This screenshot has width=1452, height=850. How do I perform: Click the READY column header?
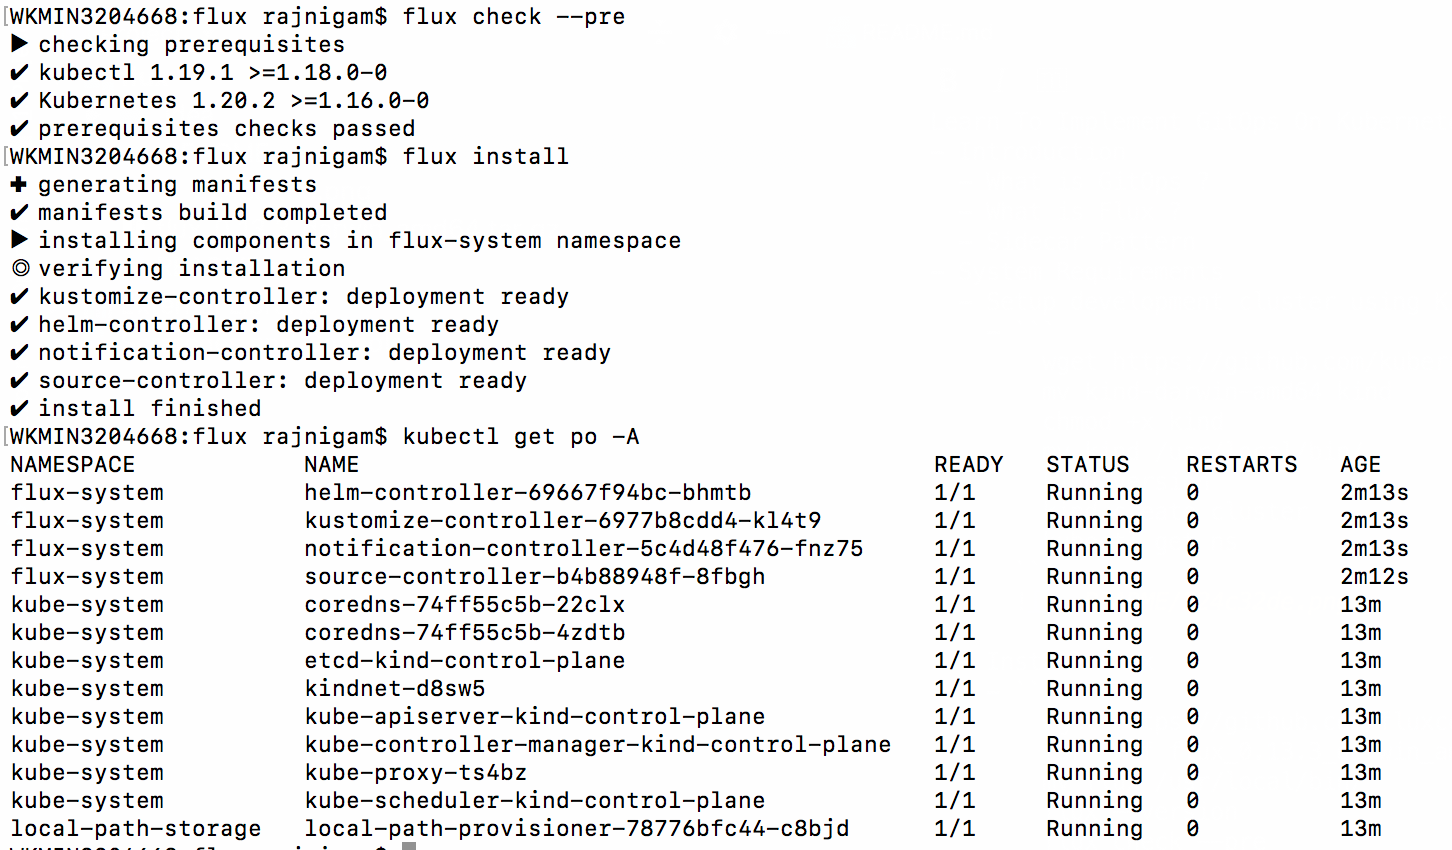[969, 465]
